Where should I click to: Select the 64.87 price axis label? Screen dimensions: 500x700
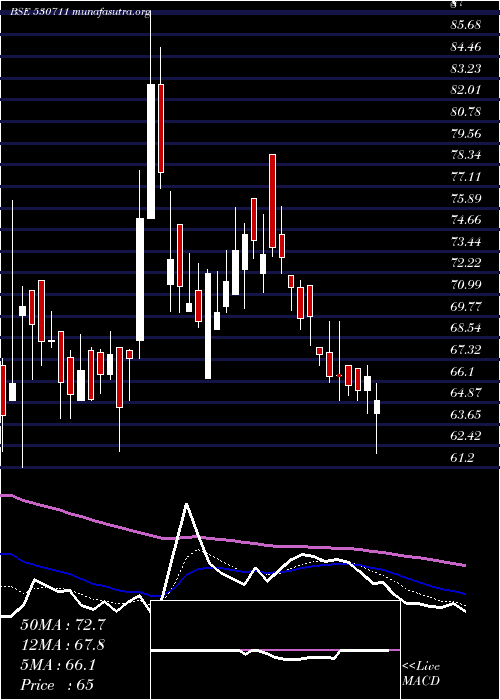pyautogui.click(x=466, y=393)
